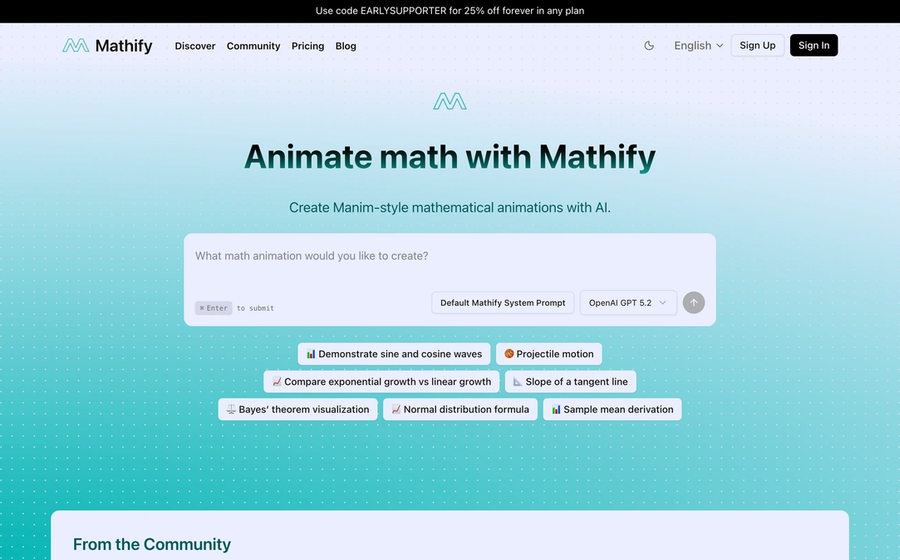900x560 pixels.
Task: Open the English language dropdown
Action: (x=698, y=45)
